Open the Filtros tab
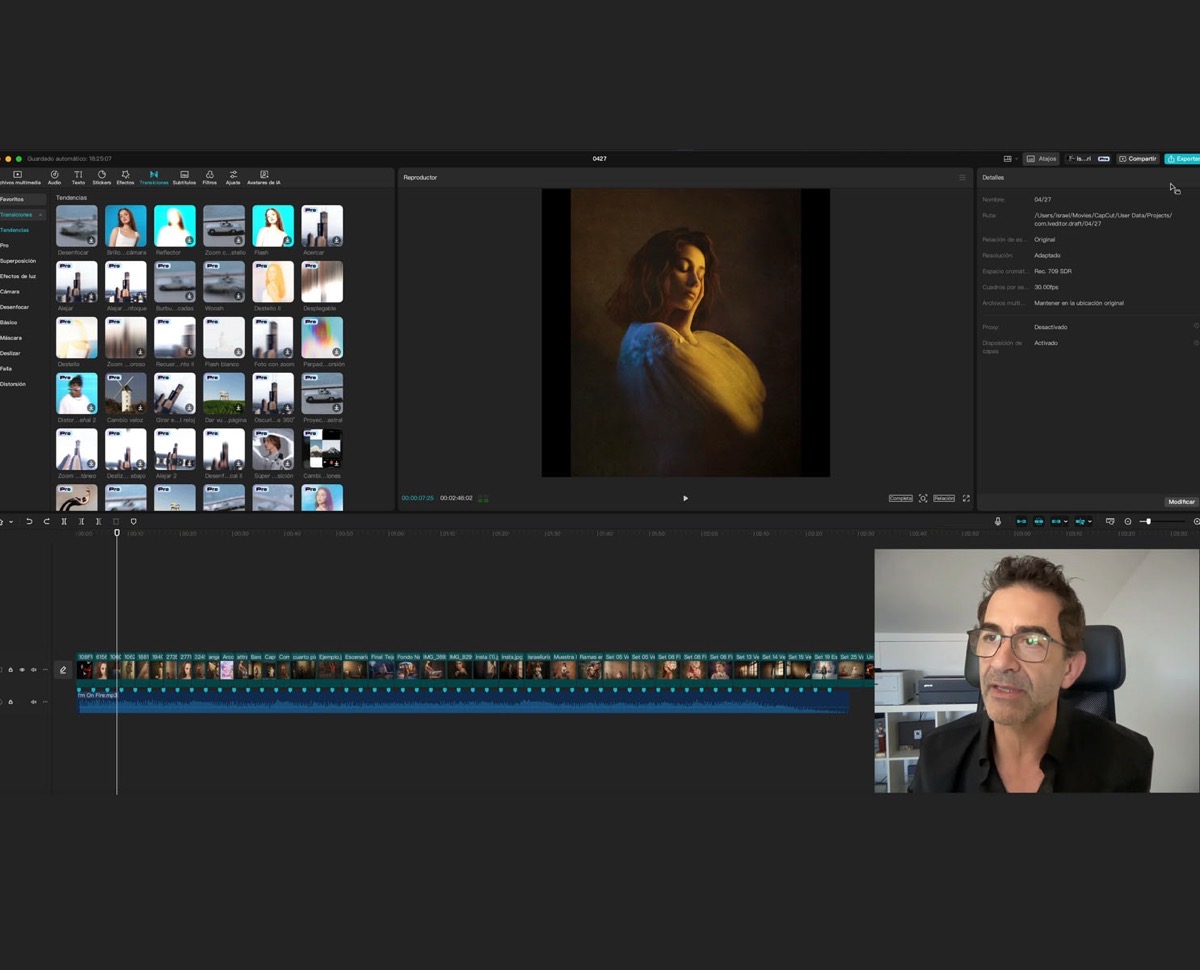The image size is (1200, 970). tap(209, 178)
